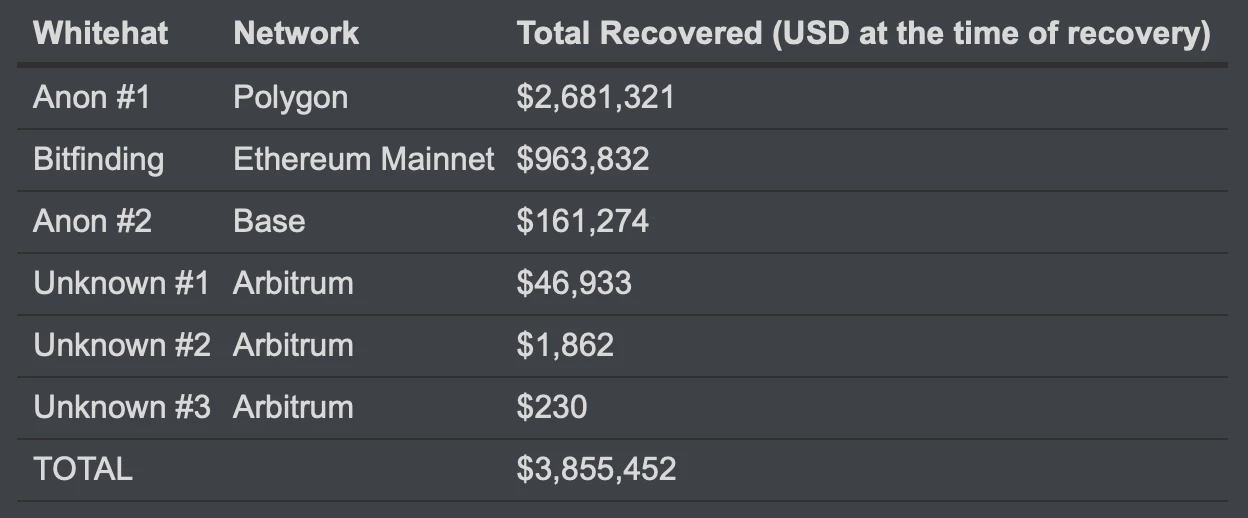Click the Whitehat column header
The height and width of the screenshot is (518, 1248).
[100, 33]
